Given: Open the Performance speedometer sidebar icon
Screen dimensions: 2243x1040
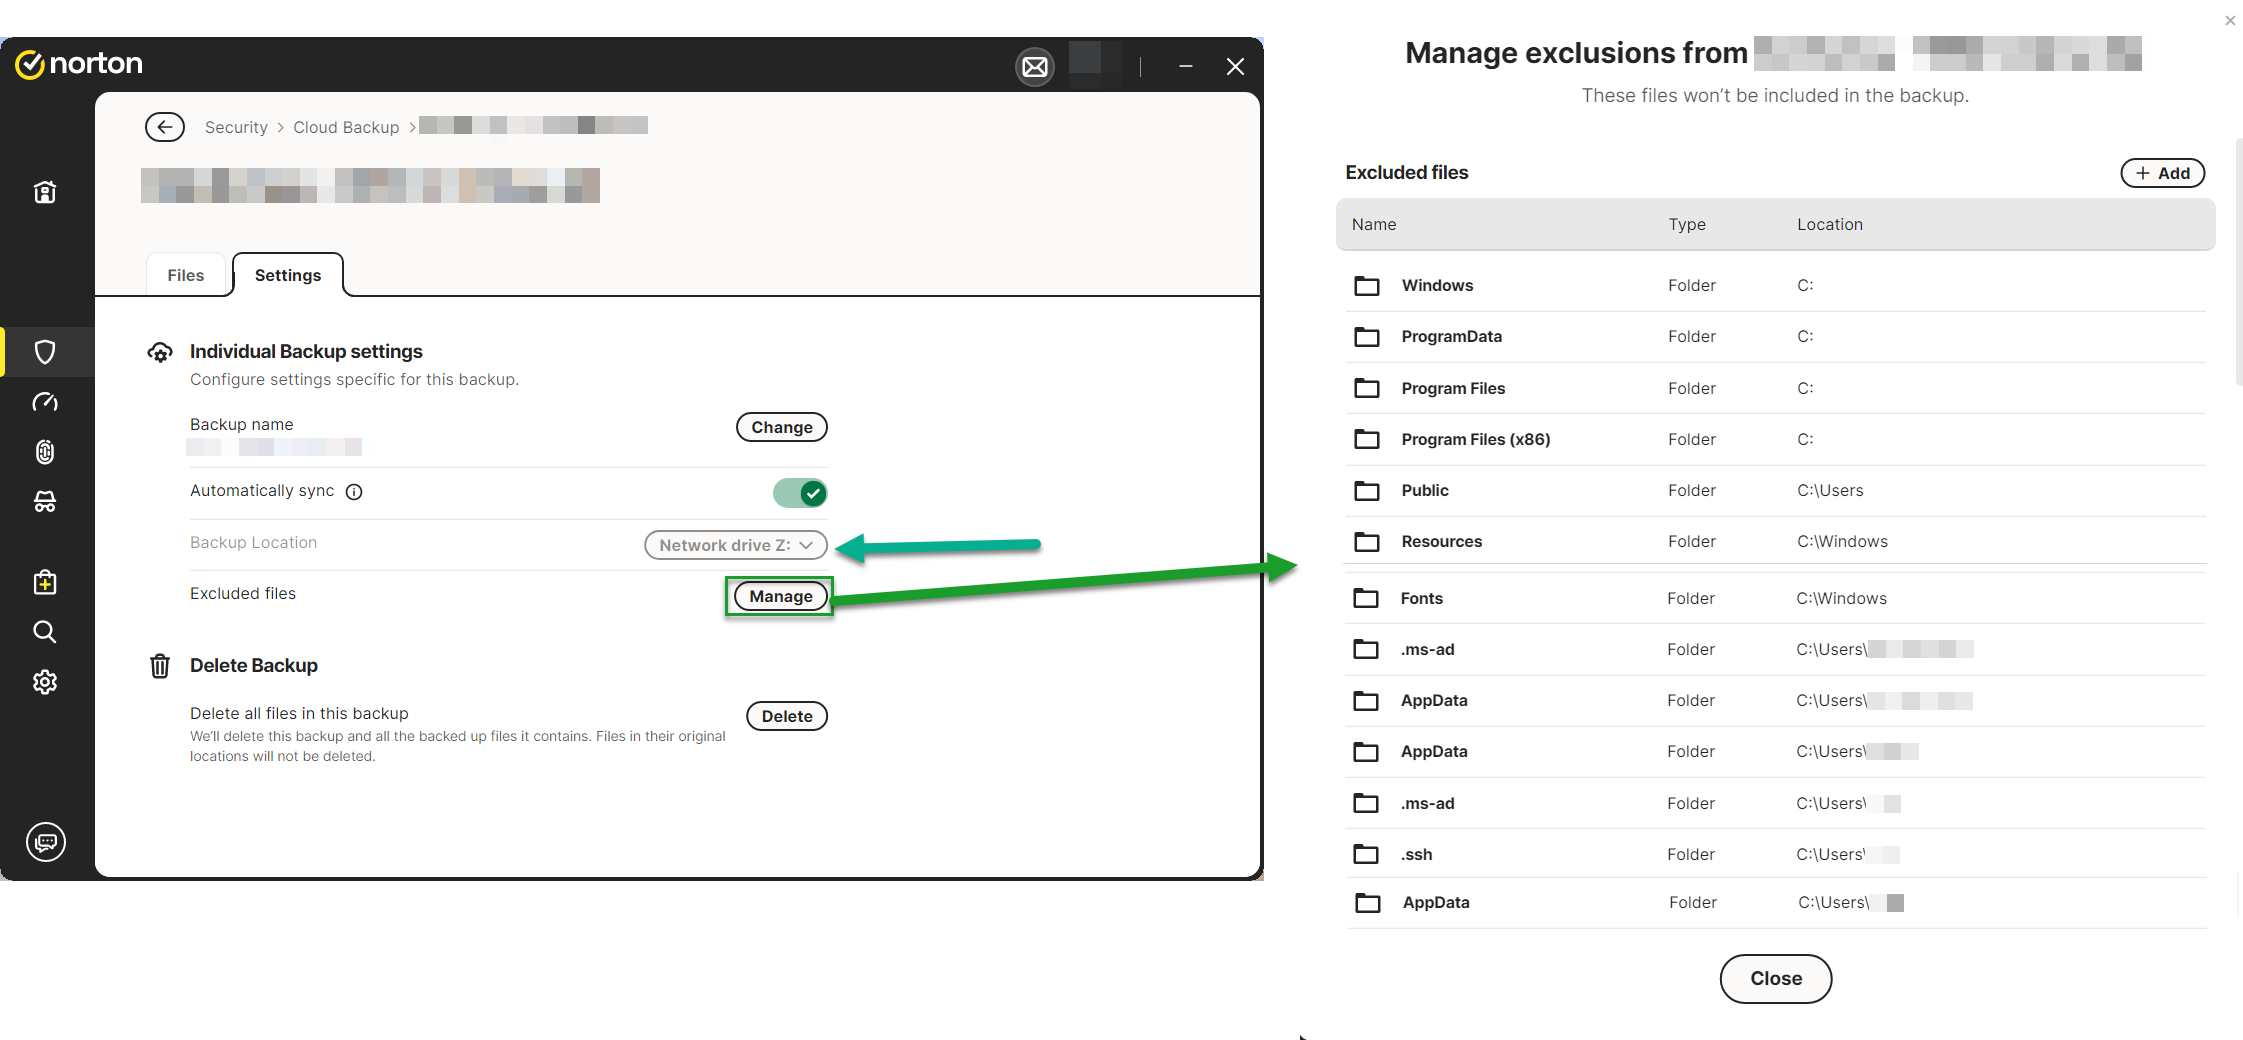Looking at the screenshot, I should pyautogui.click(x=45, y=402).
